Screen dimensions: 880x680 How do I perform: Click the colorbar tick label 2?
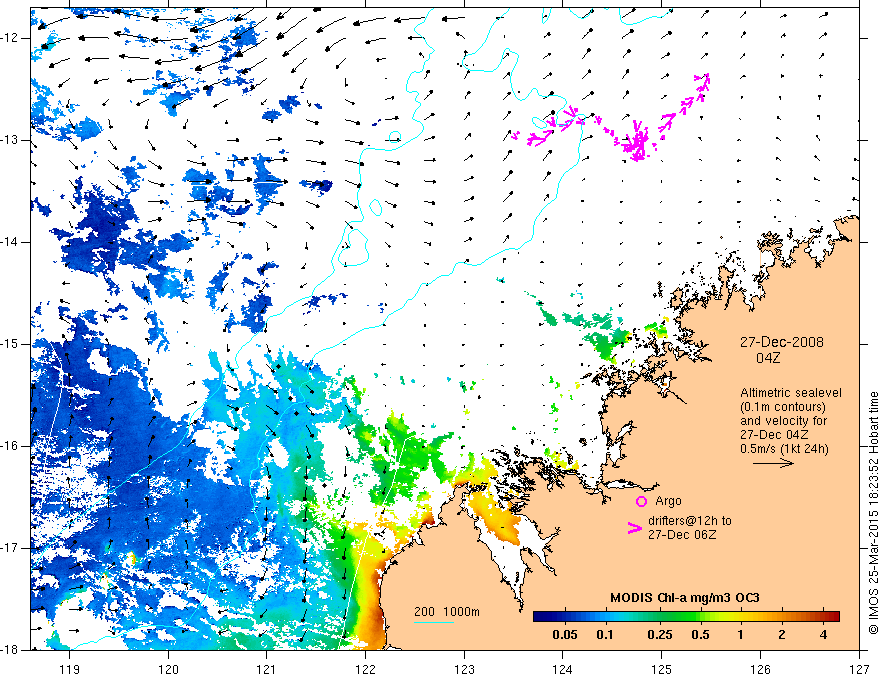pyautogui.click(x=782, y=635)
